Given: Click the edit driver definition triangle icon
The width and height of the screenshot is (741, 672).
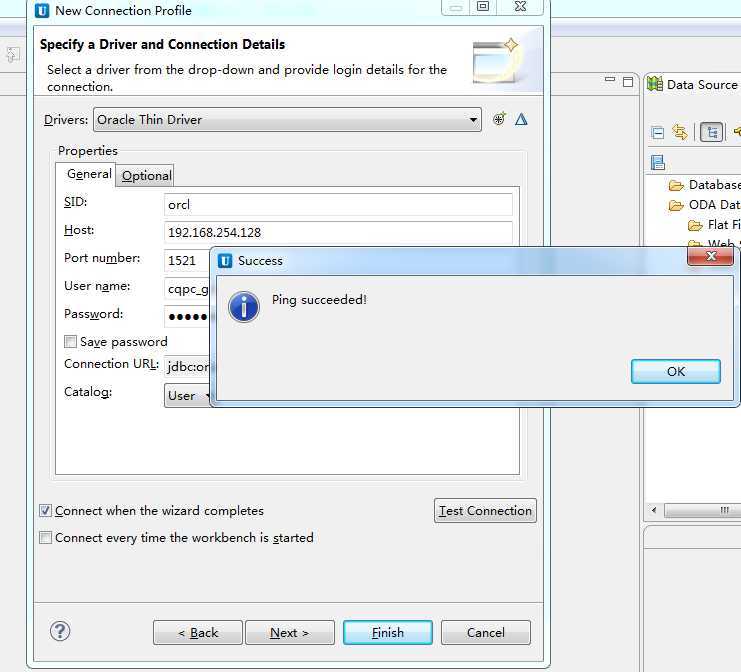Looking at the screenshot, I should (x=521, y=119).
